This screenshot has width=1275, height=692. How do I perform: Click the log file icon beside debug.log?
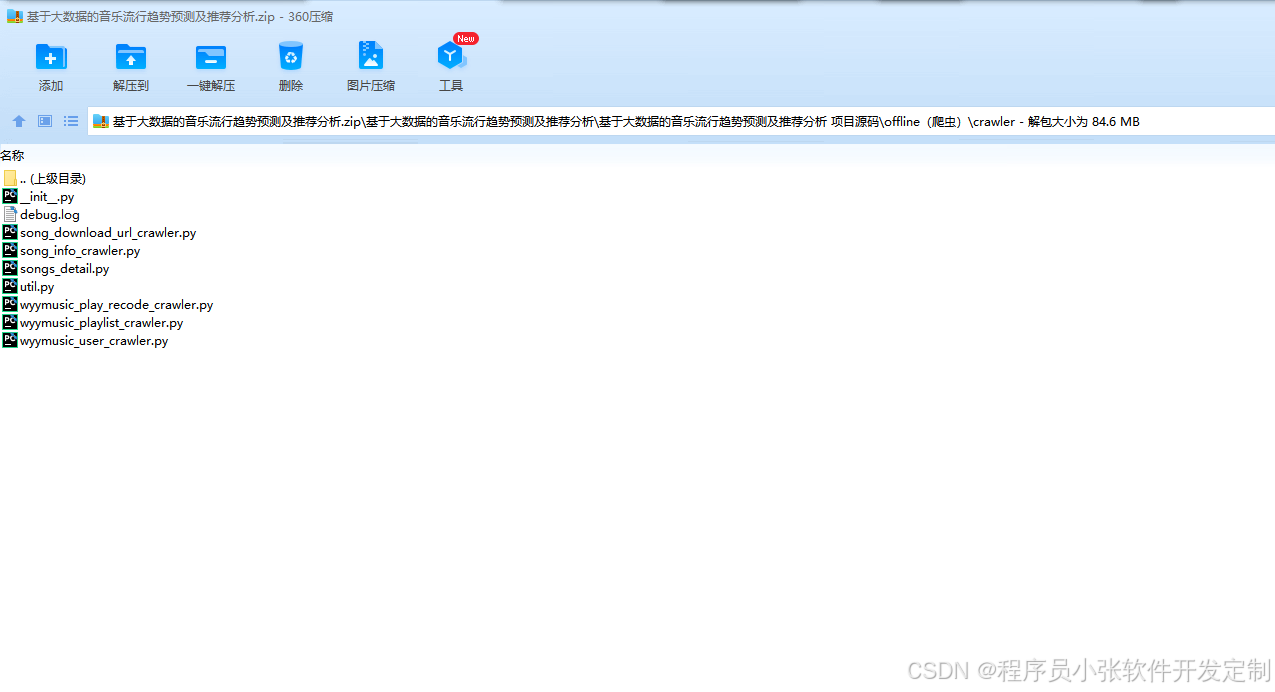(x=10, y=214)
